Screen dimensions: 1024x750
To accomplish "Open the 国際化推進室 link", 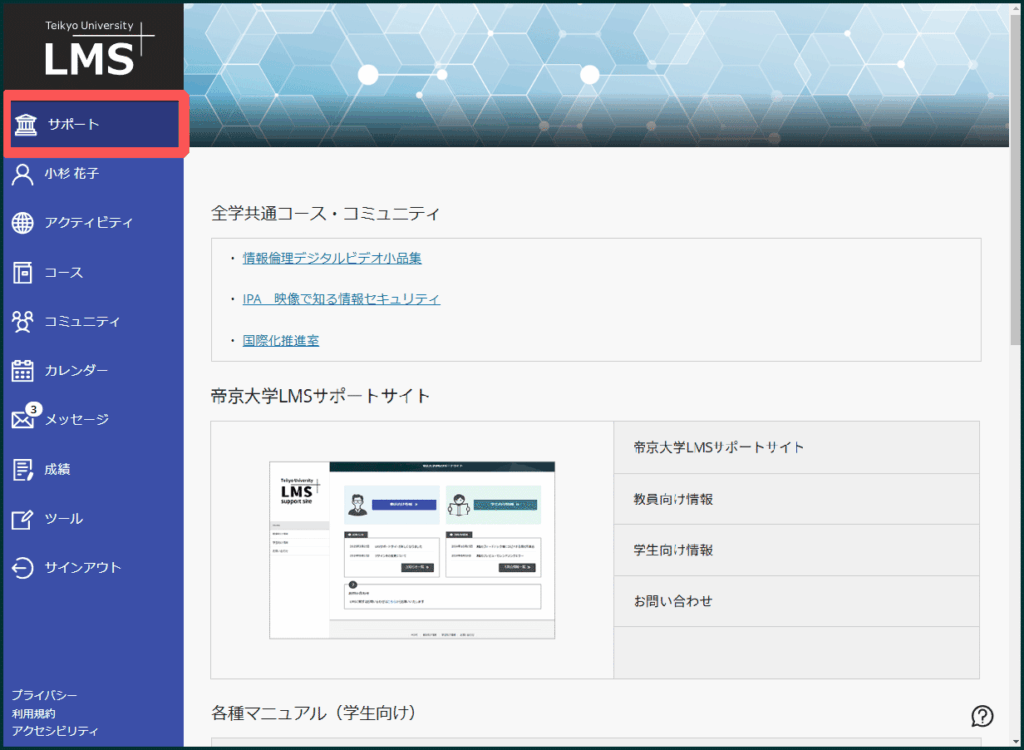I will (281, 340).
